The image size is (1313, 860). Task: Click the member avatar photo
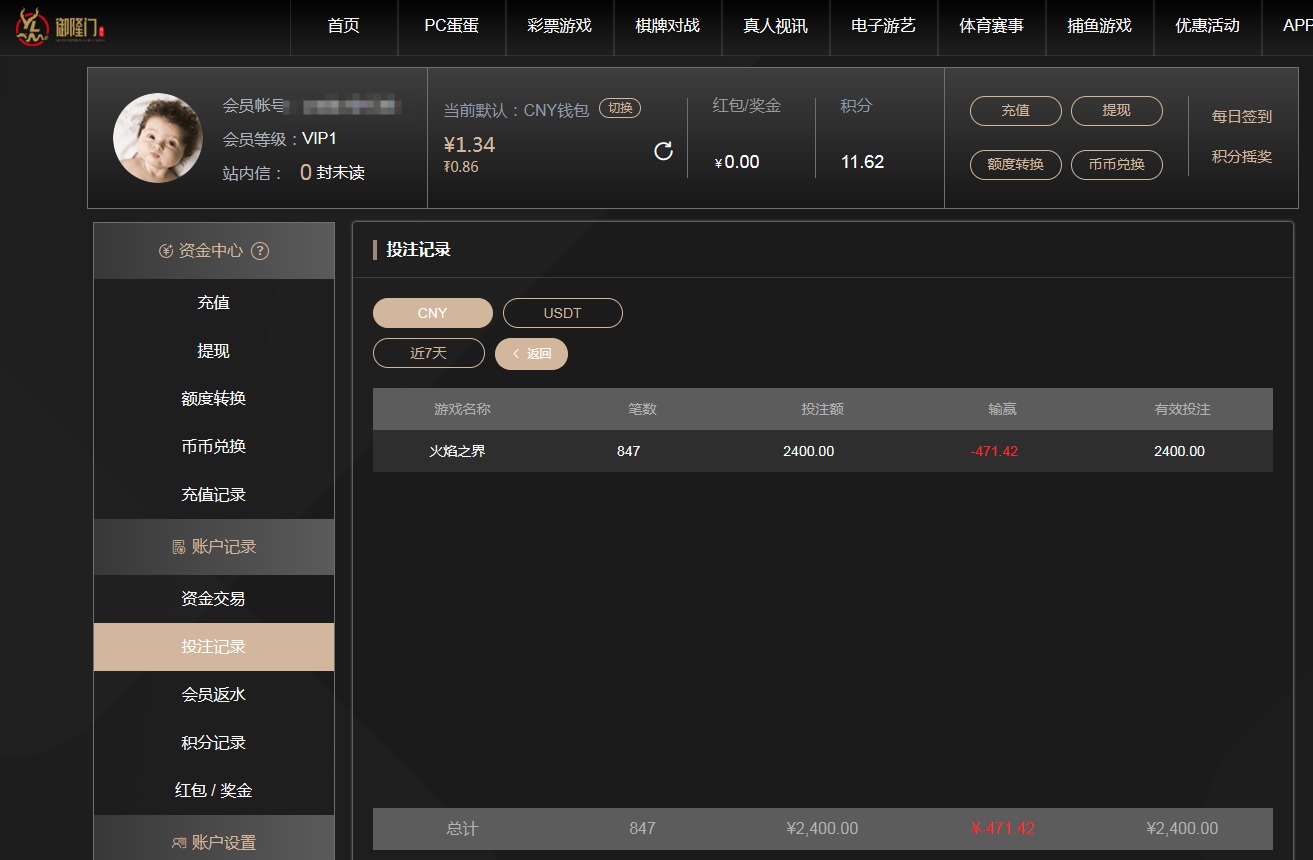click(158, 138)
